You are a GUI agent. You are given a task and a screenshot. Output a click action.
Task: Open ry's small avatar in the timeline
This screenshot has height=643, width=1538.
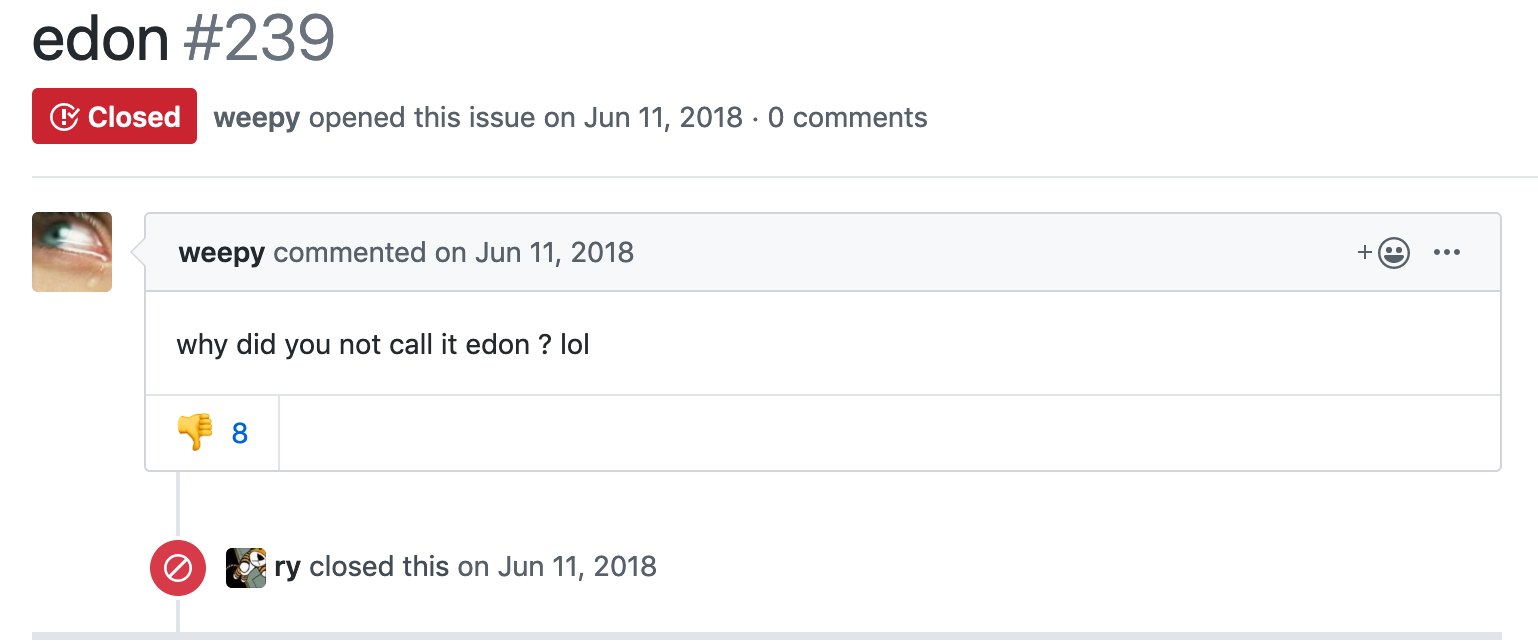(x=246, y=568)
